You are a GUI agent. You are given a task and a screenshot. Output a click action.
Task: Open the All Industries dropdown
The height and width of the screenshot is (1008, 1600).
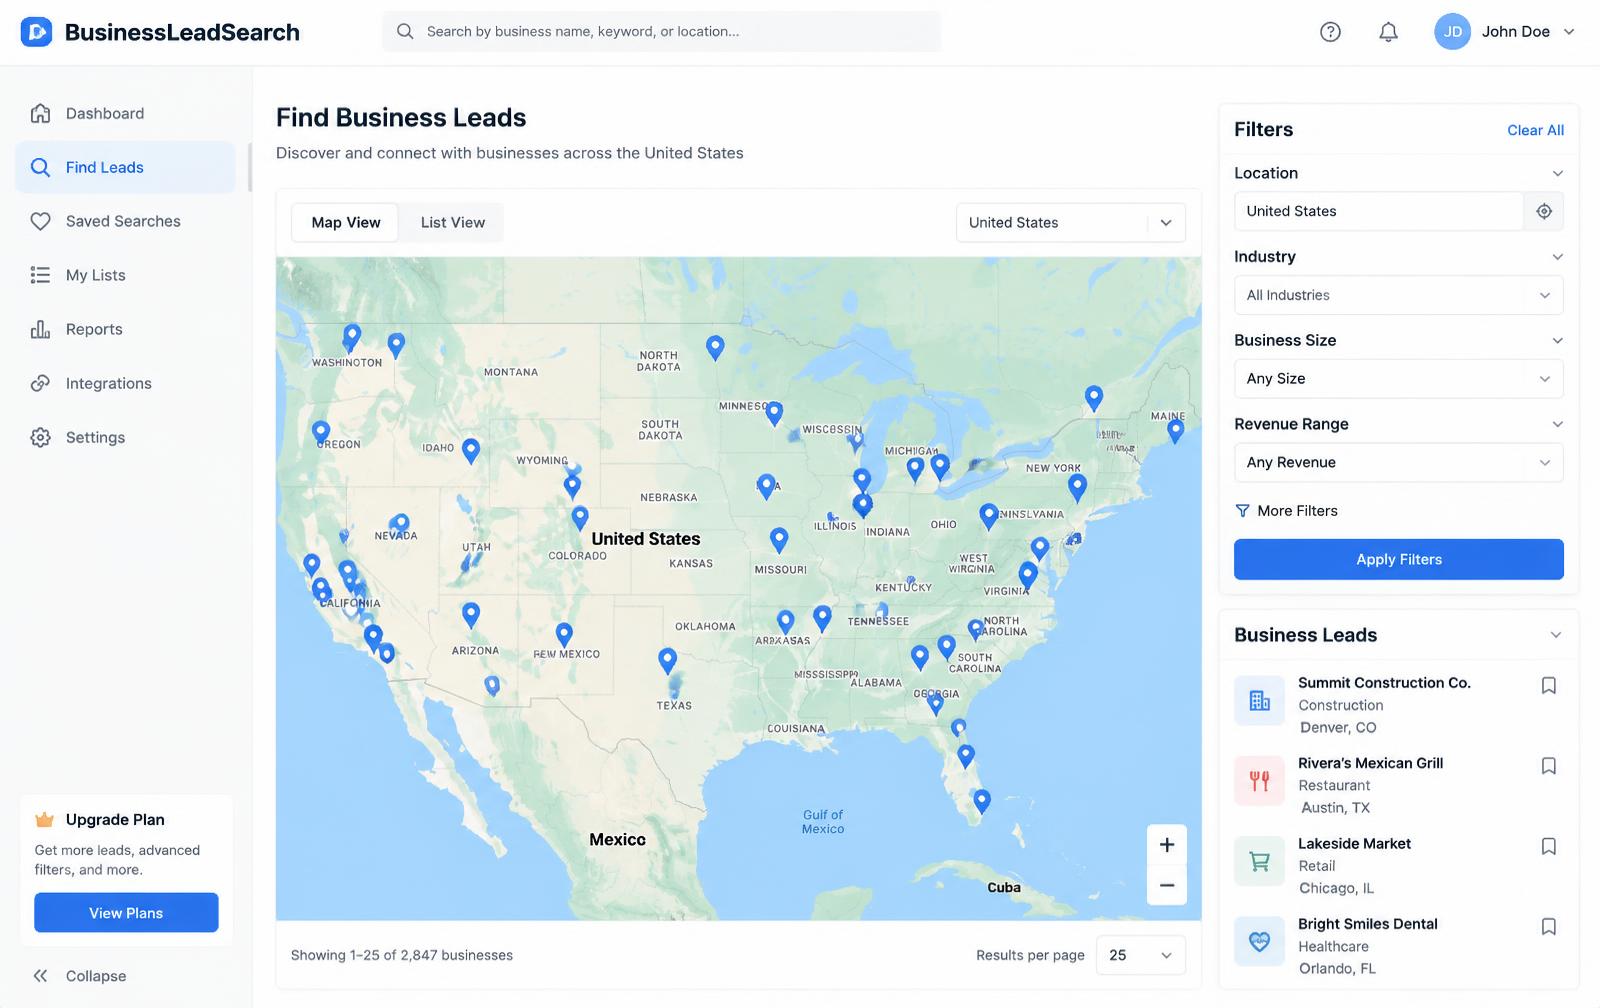(1398, 295)
